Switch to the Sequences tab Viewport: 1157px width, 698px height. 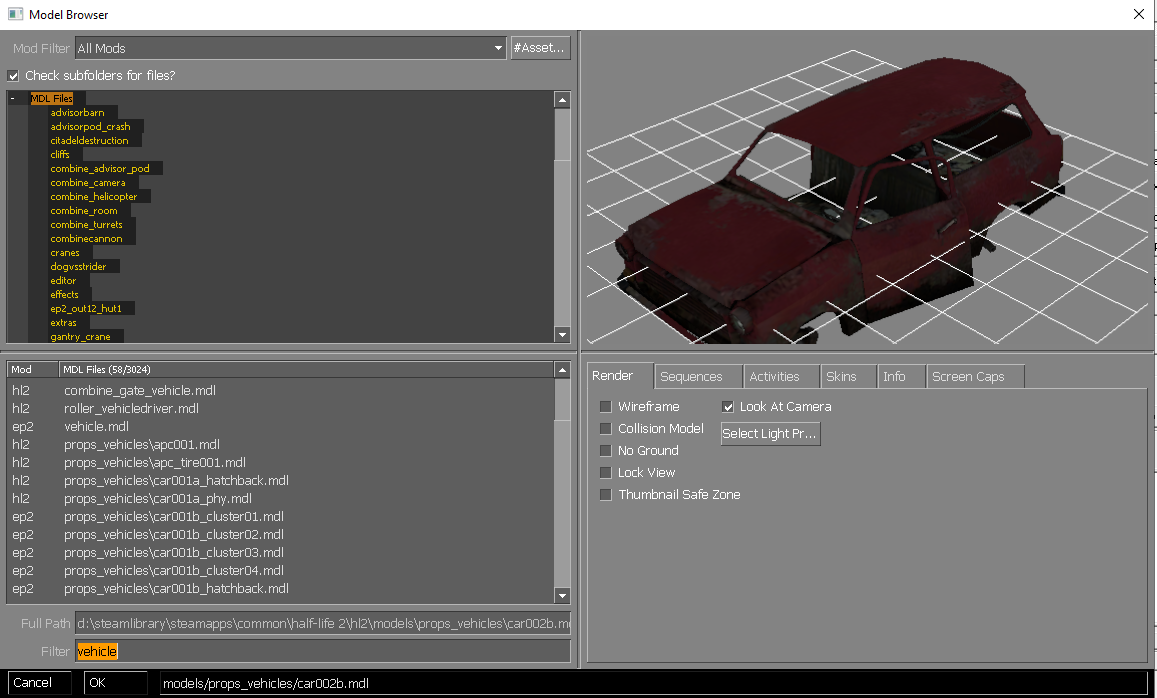click(691, 377)
